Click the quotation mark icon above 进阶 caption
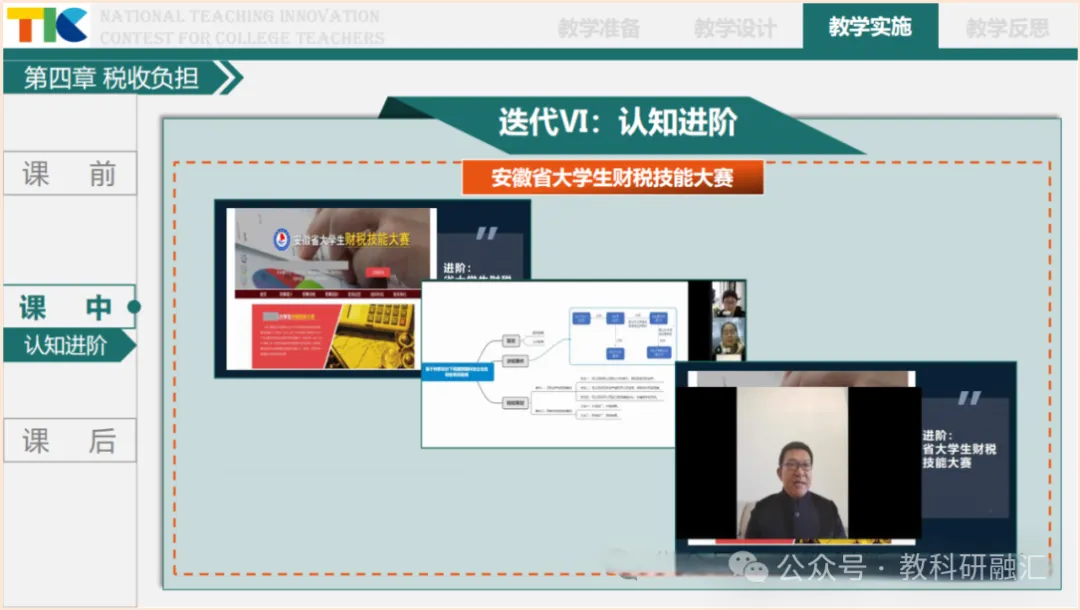The image size is (1080, 610). click(969, 397)
